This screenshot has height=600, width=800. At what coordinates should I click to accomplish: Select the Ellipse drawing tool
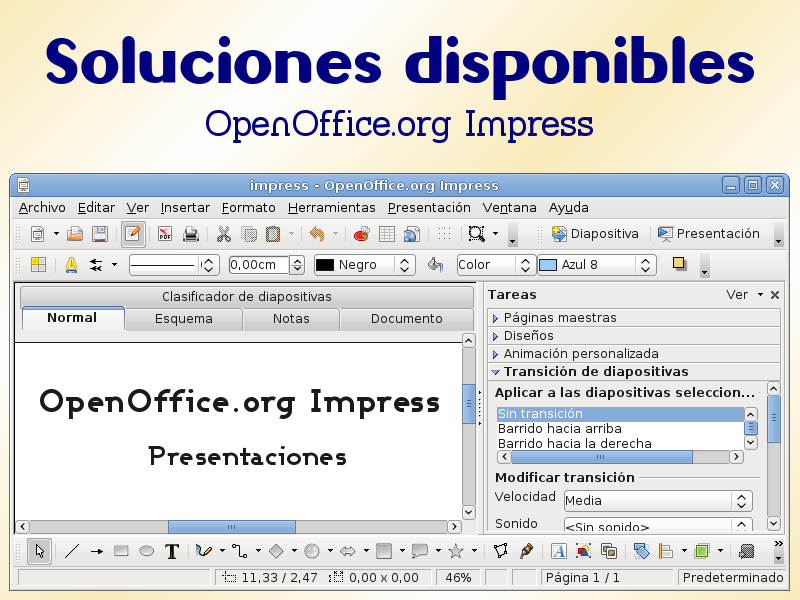tap(146, 551)
